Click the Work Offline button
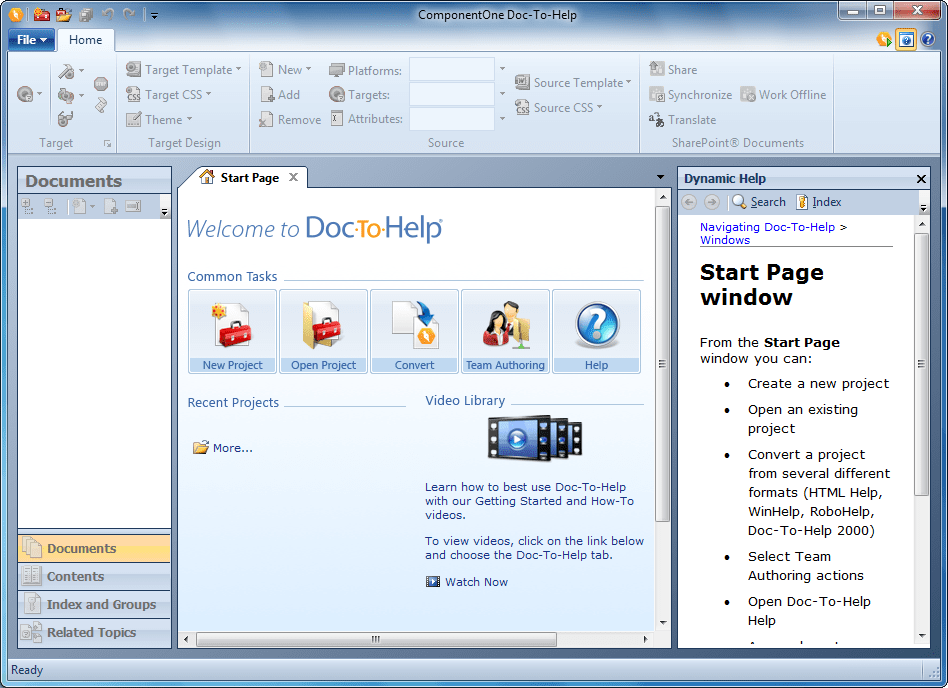This screenshot has width=948, height=688. pos(784,95)
